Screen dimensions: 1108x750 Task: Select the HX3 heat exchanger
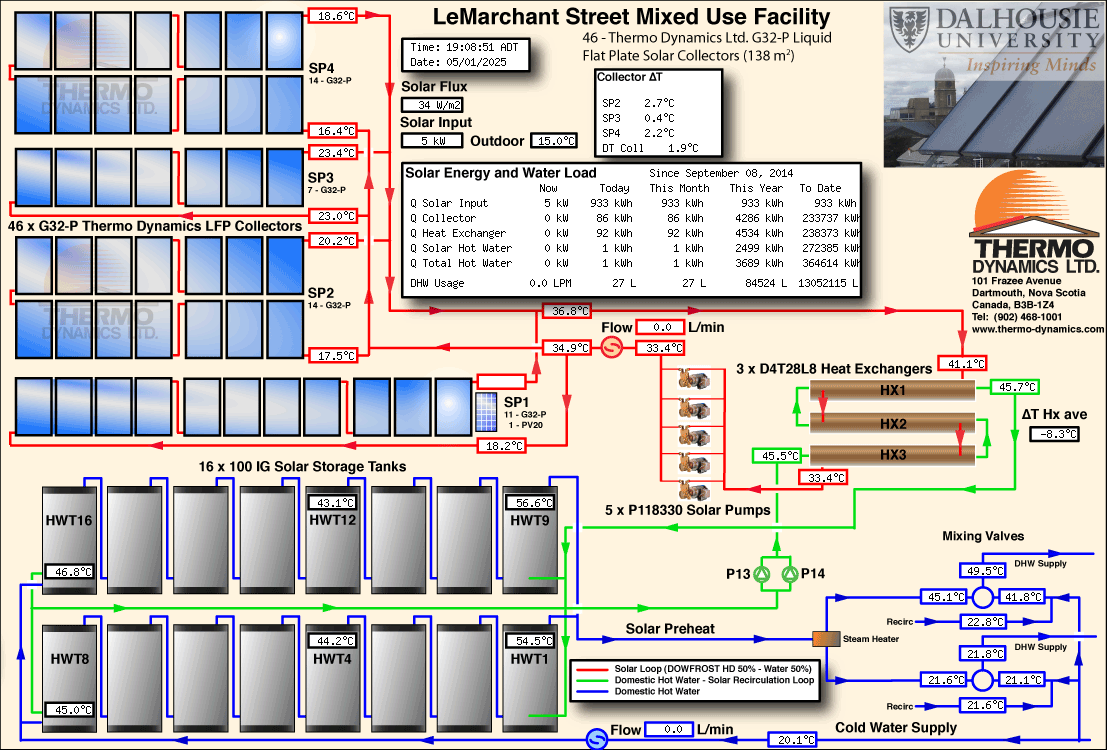[x=892, y=455]
